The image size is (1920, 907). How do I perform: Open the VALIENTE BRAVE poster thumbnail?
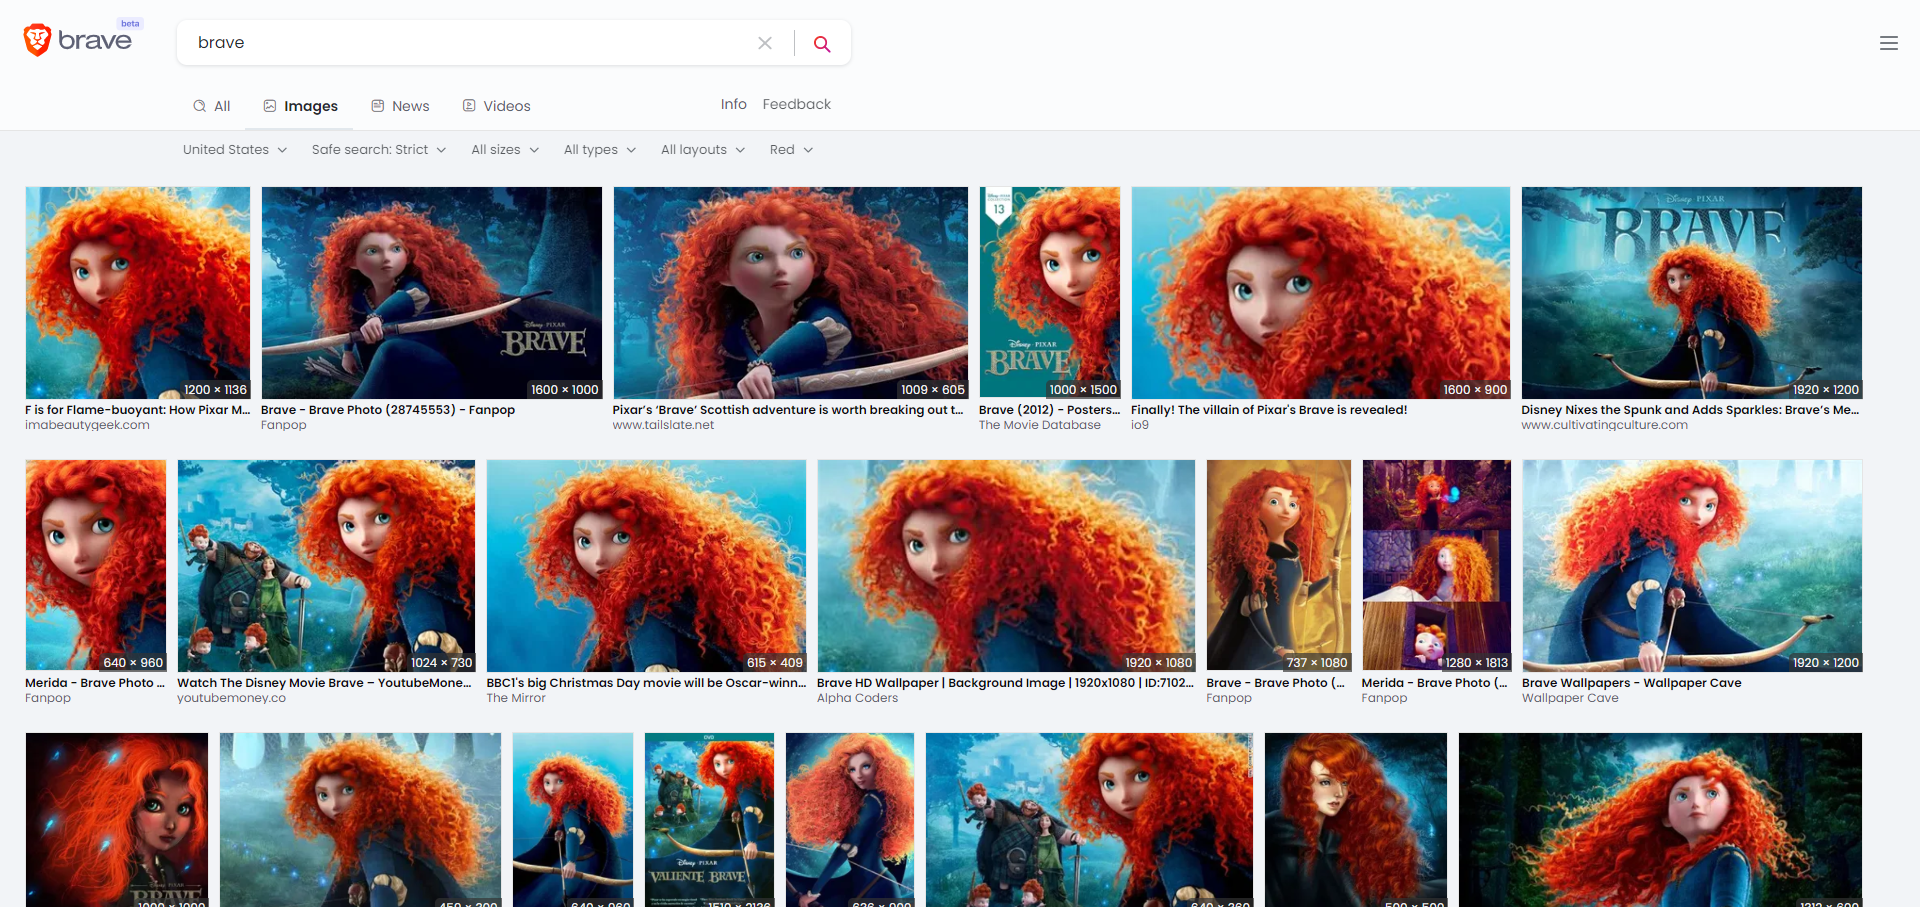710,820
